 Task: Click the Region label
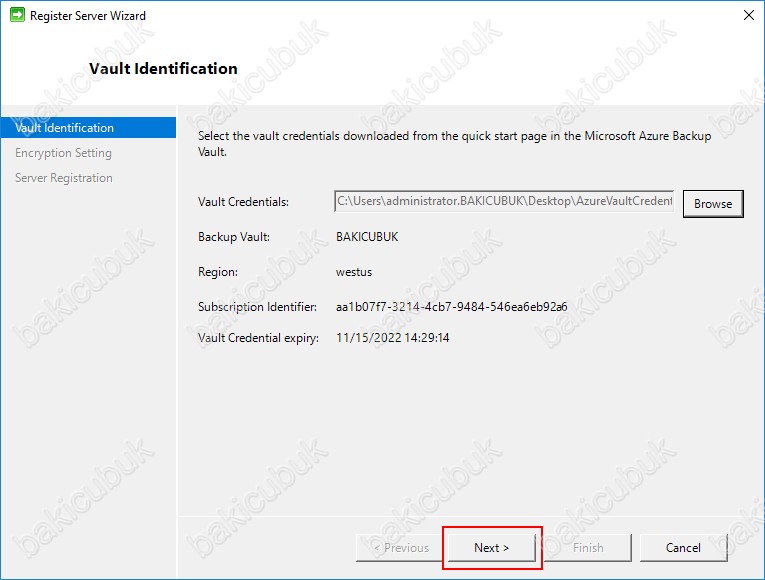[218, 272]
